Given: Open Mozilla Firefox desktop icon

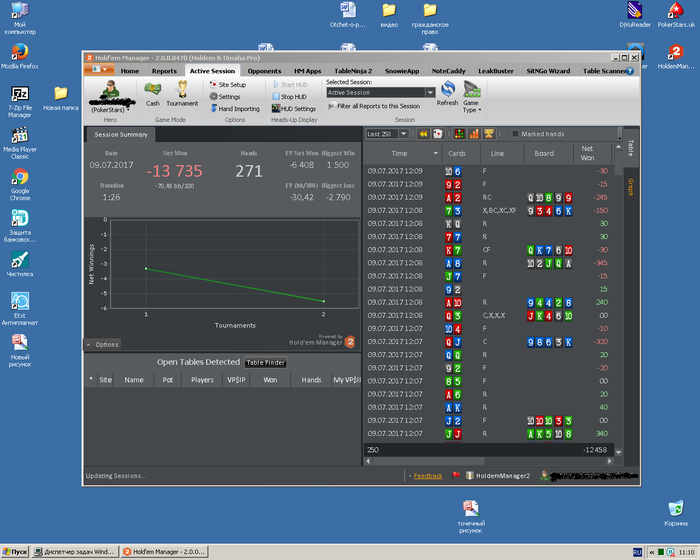Looking at the screenshot, I should [20, 56].
